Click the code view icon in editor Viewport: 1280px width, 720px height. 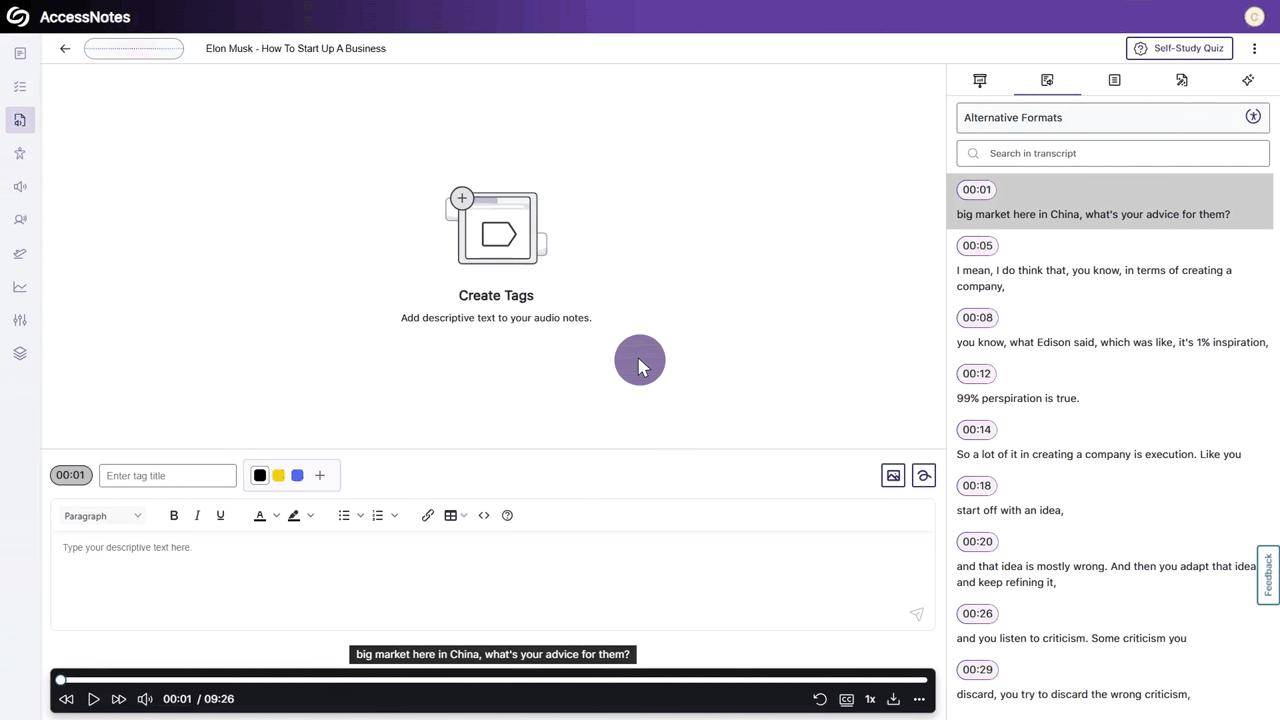click(484, 516)
